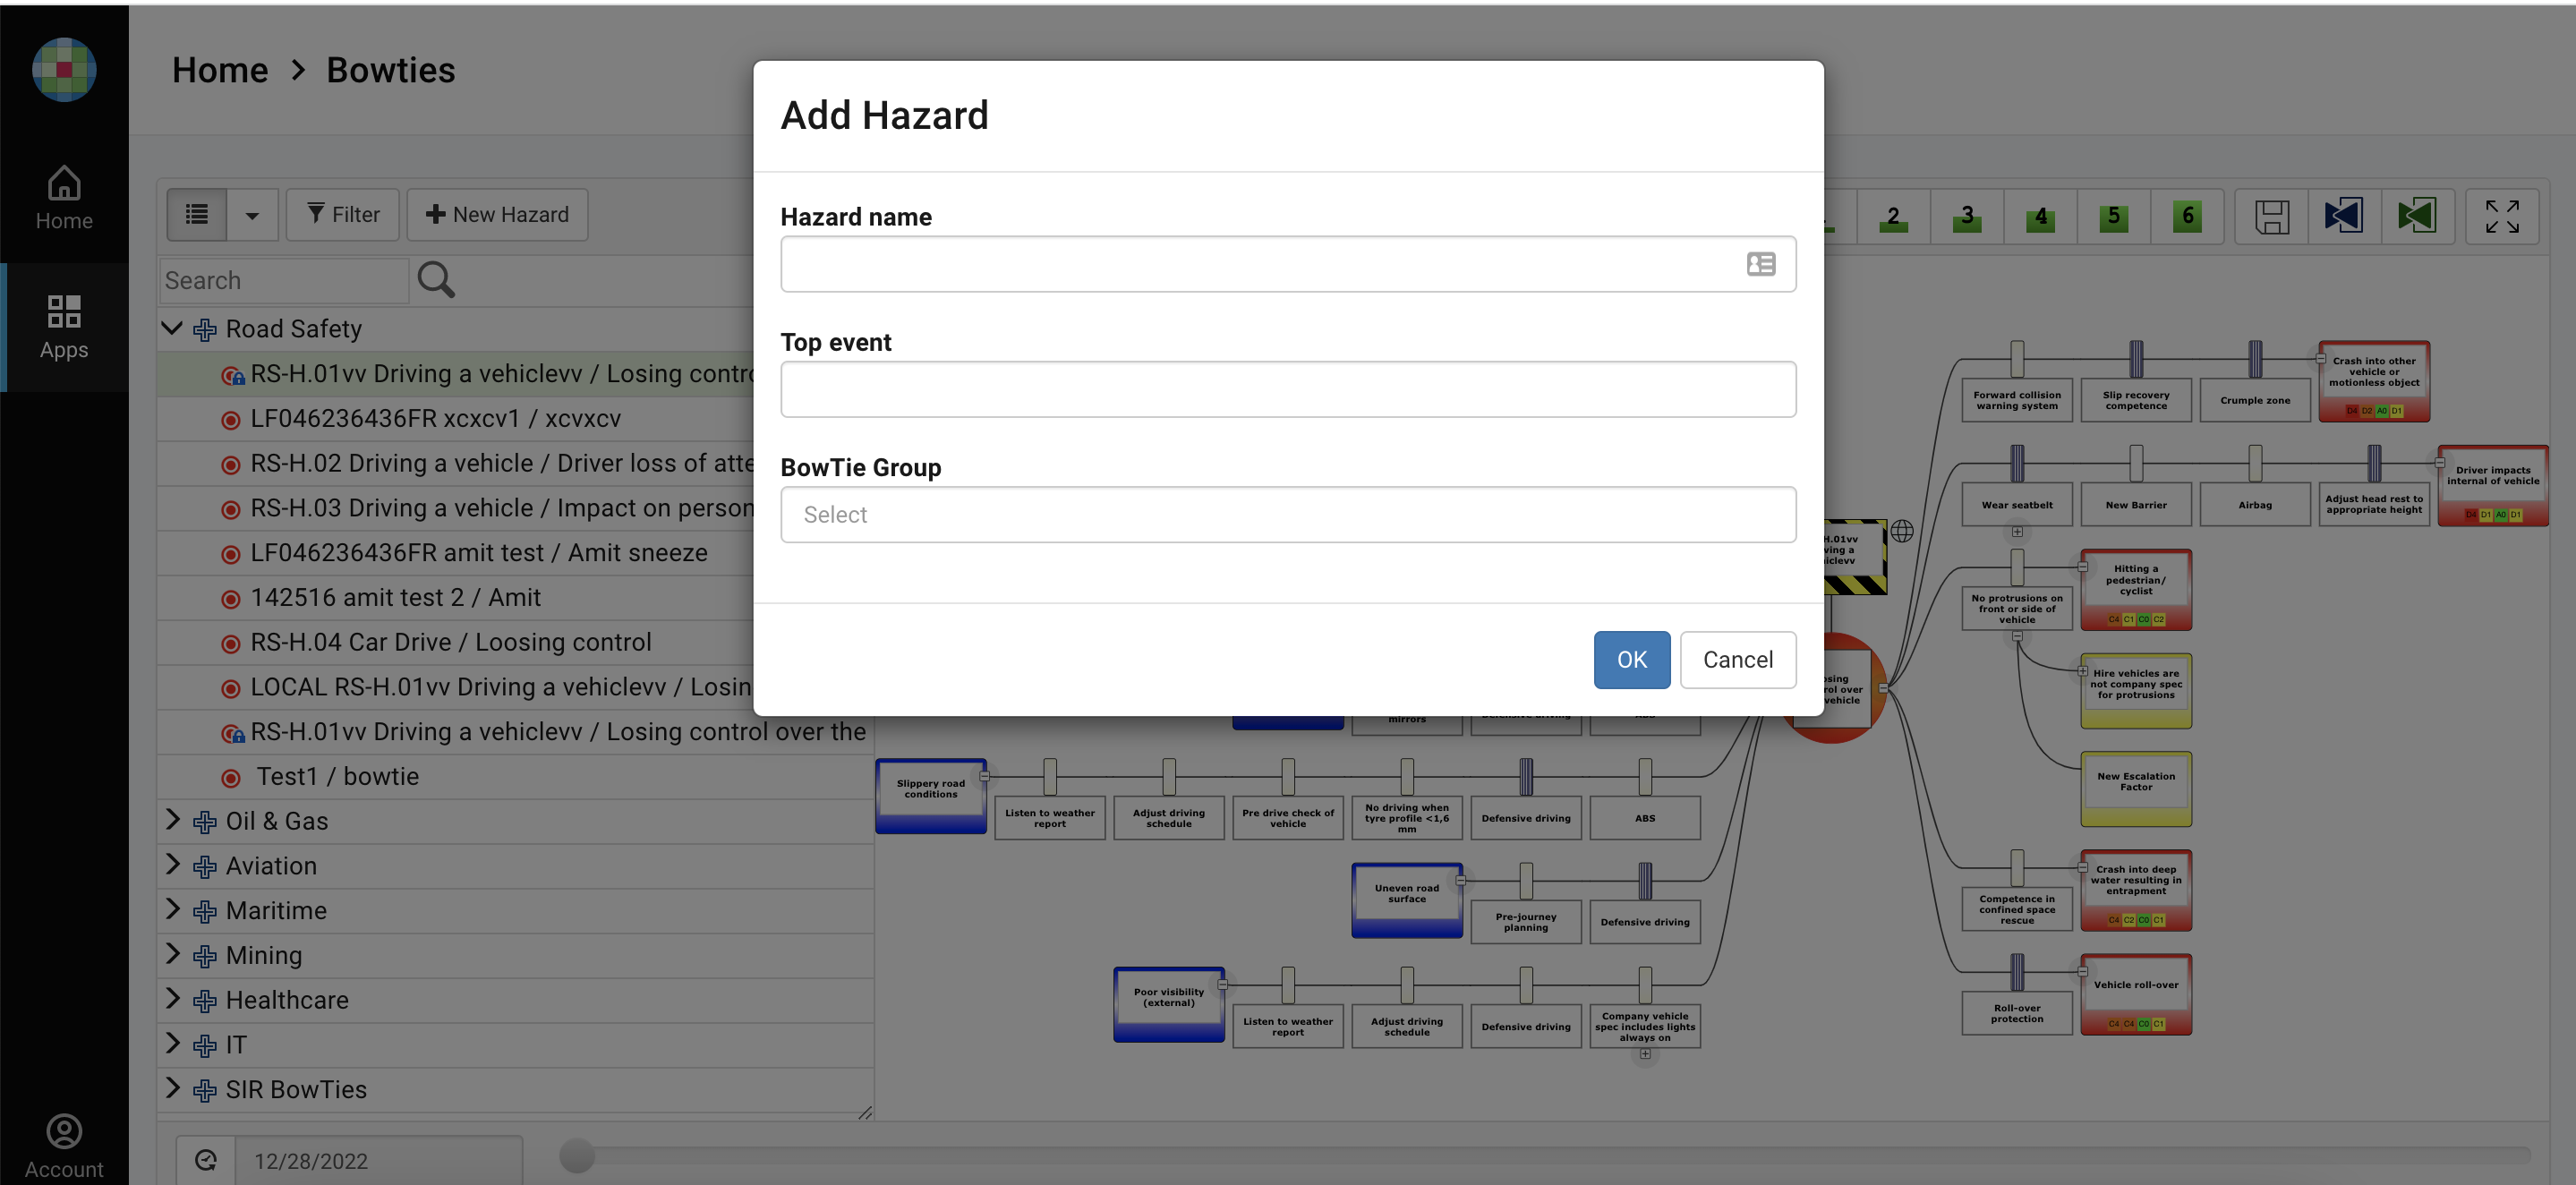Select level 4 display toggle

click(x=2040, y=216)
